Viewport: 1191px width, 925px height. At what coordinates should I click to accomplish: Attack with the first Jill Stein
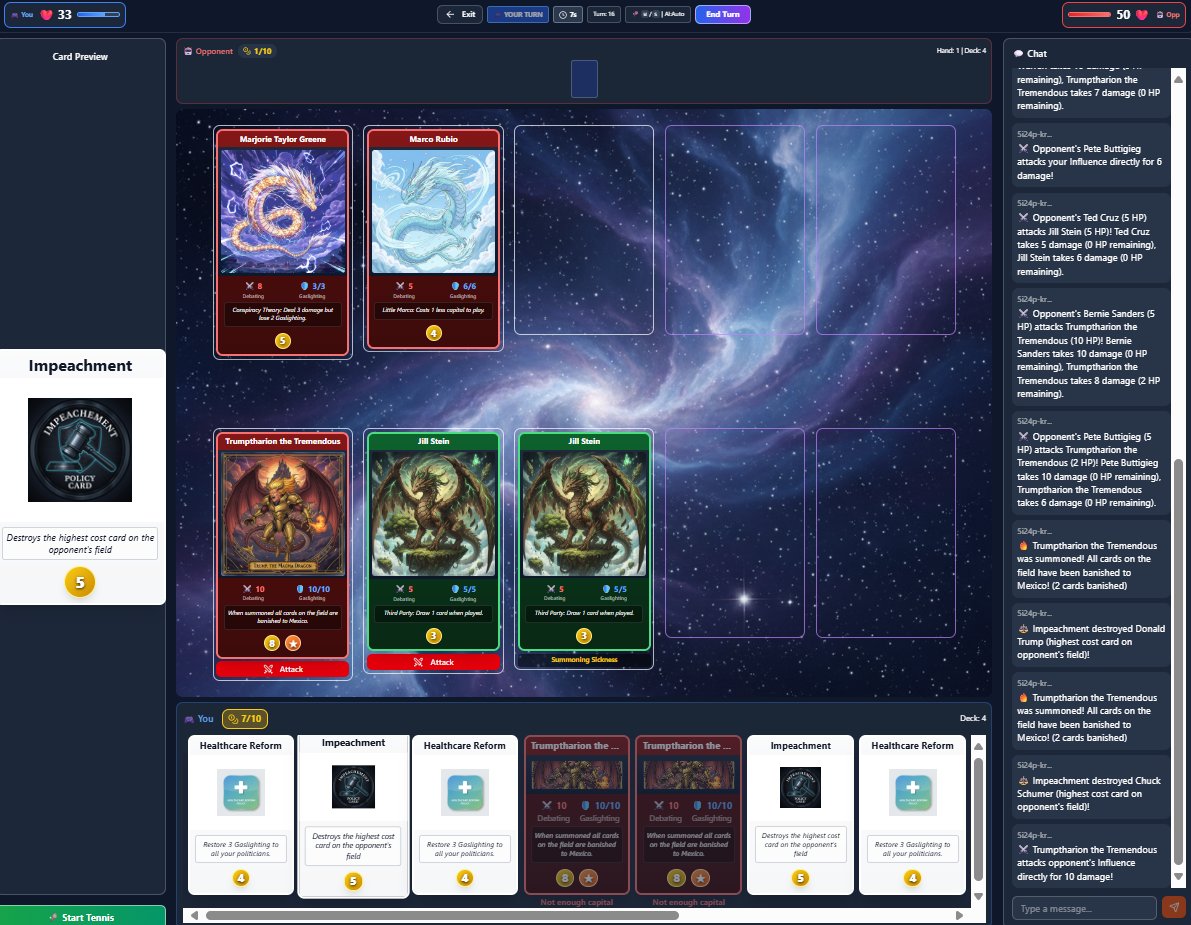(x=433, y=662)
